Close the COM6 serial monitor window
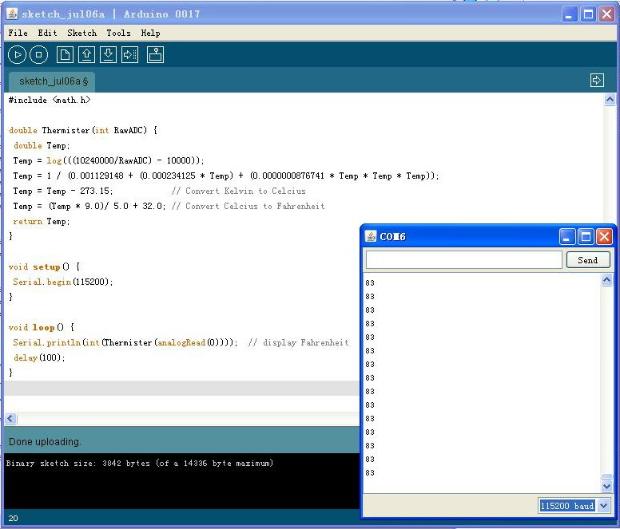This screenshot has width=620, height=529. click(x=604, y=237)
